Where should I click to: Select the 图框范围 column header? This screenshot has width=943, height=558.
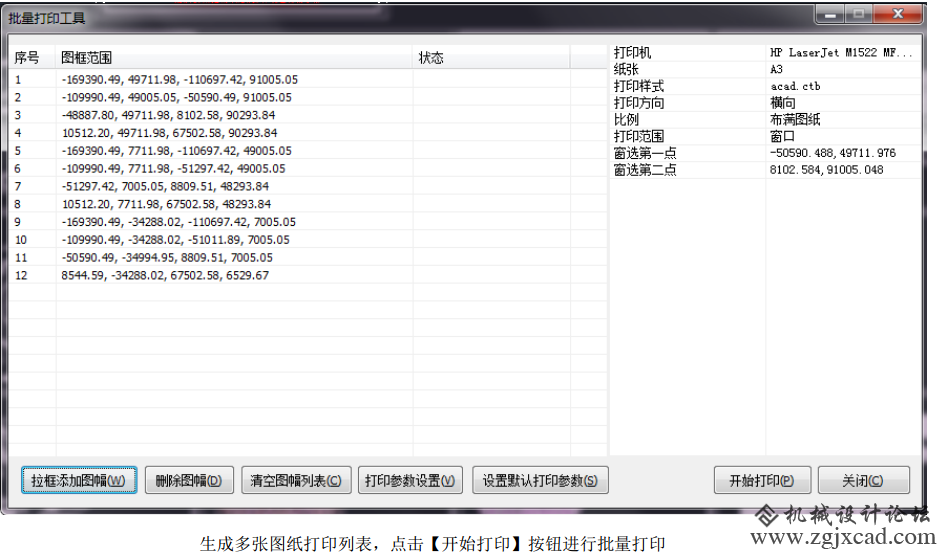234,58
